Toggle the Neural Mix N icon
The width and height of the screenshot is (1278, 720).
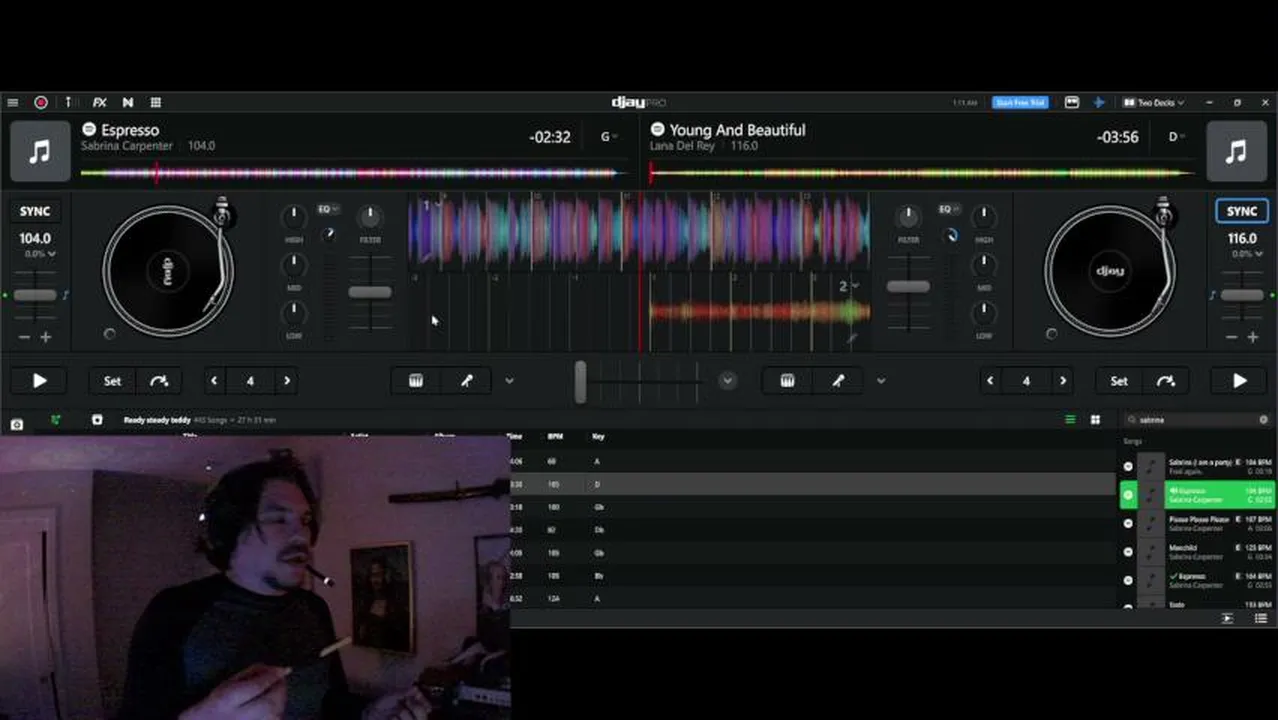(x=128, y=102)
